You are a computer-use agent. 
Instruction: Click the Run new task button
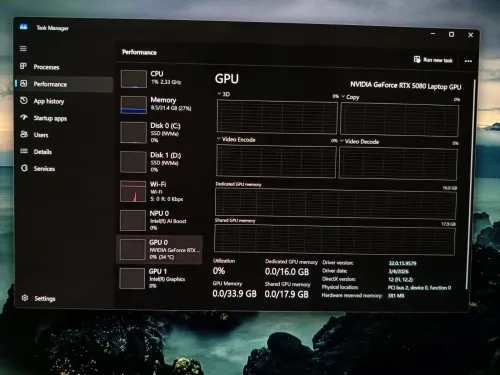point(433,60)
